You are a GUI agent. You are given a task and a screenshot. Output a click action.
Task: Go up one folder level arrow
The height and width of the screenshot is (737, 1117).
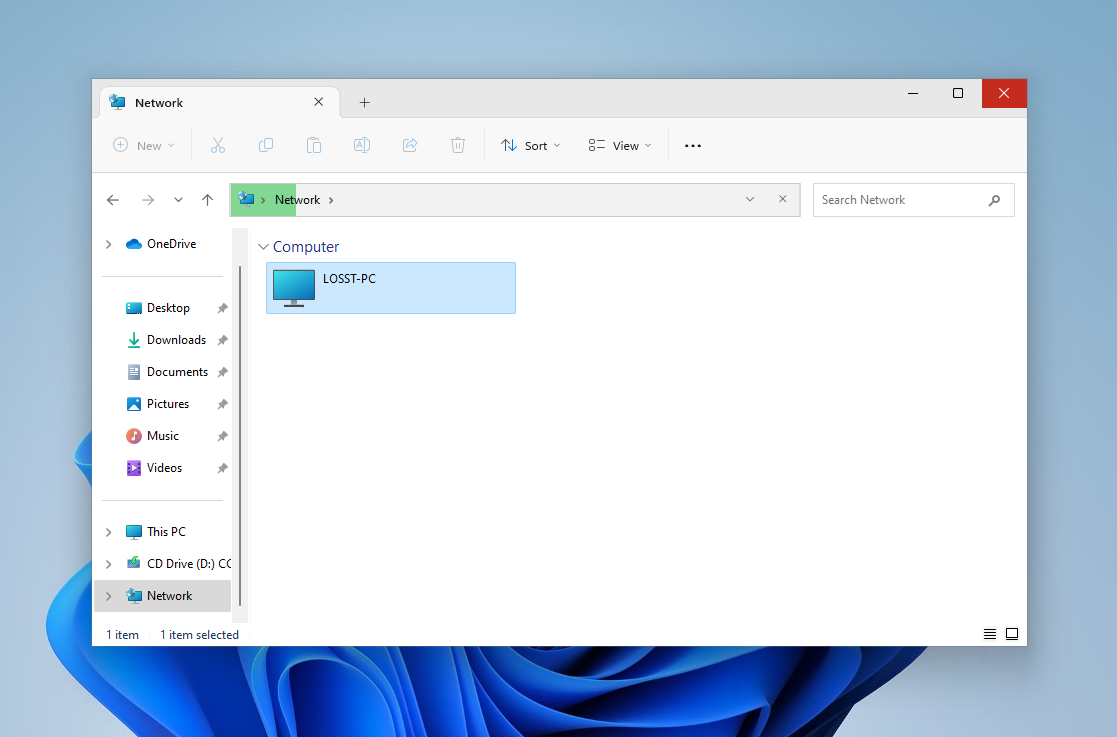click(208, 200)
